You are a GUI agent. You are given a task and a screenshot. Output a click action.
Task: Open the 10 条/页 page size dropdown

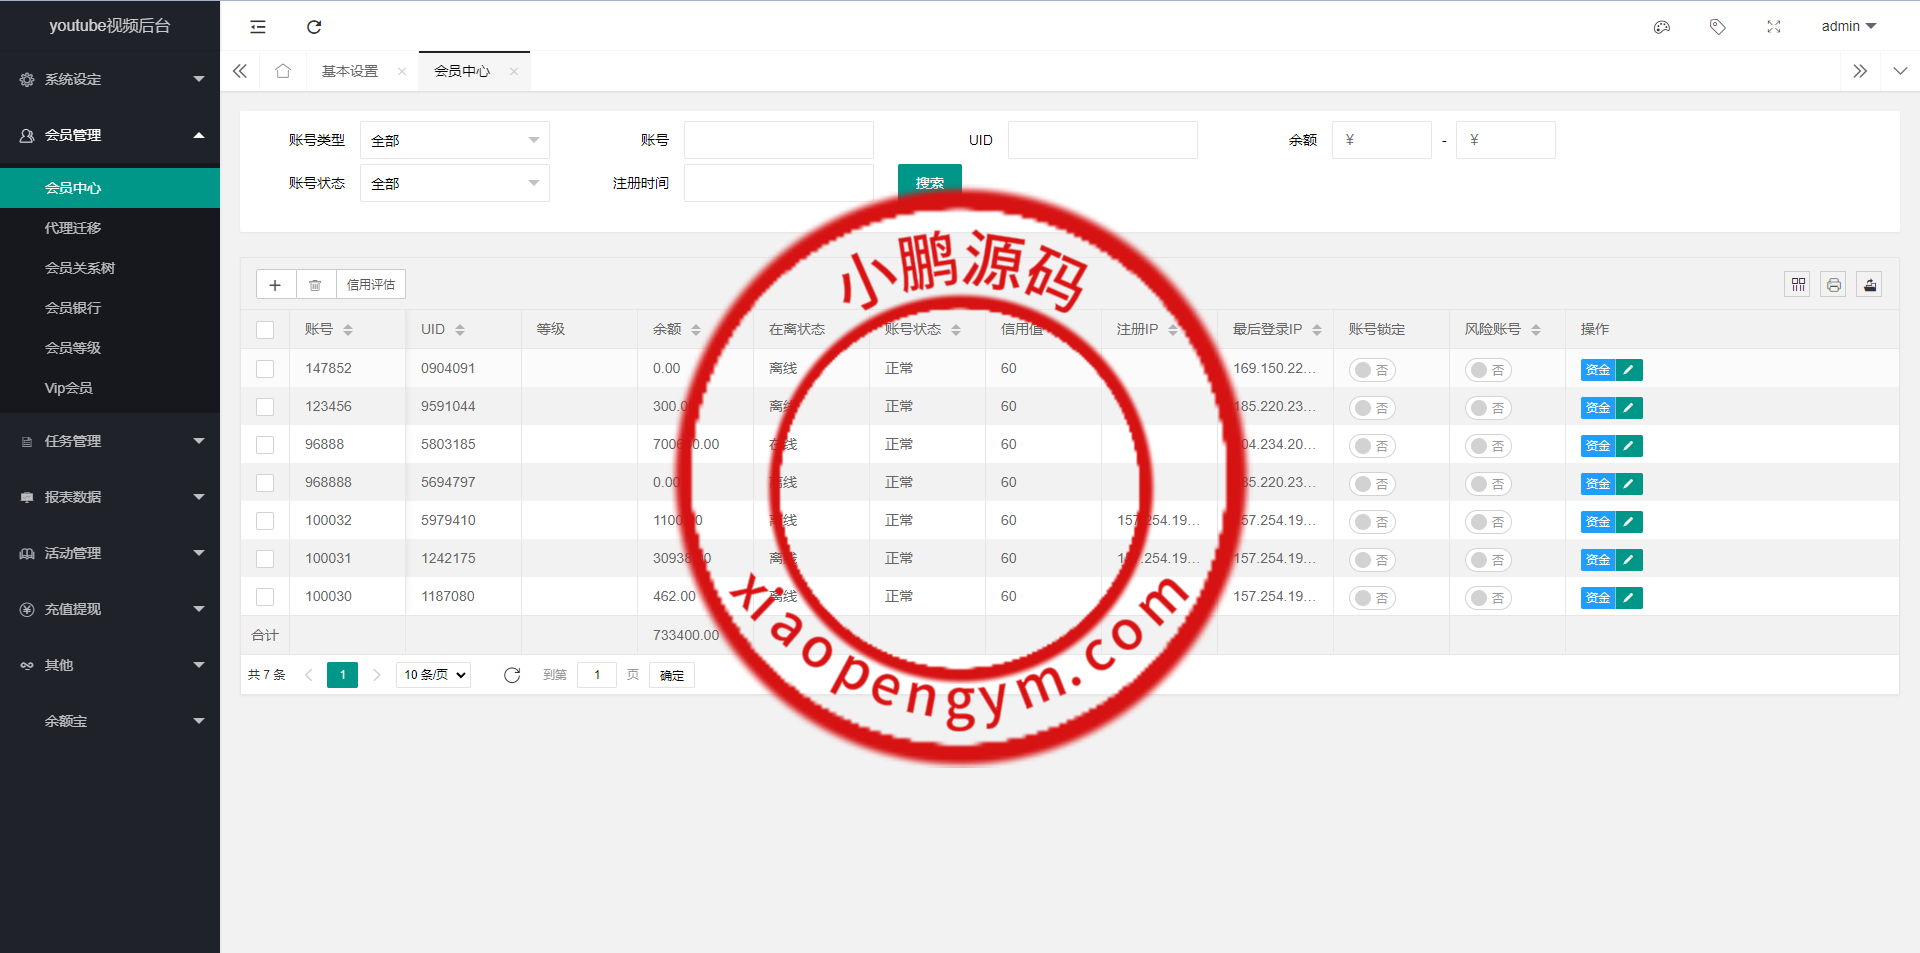(434, 675)
